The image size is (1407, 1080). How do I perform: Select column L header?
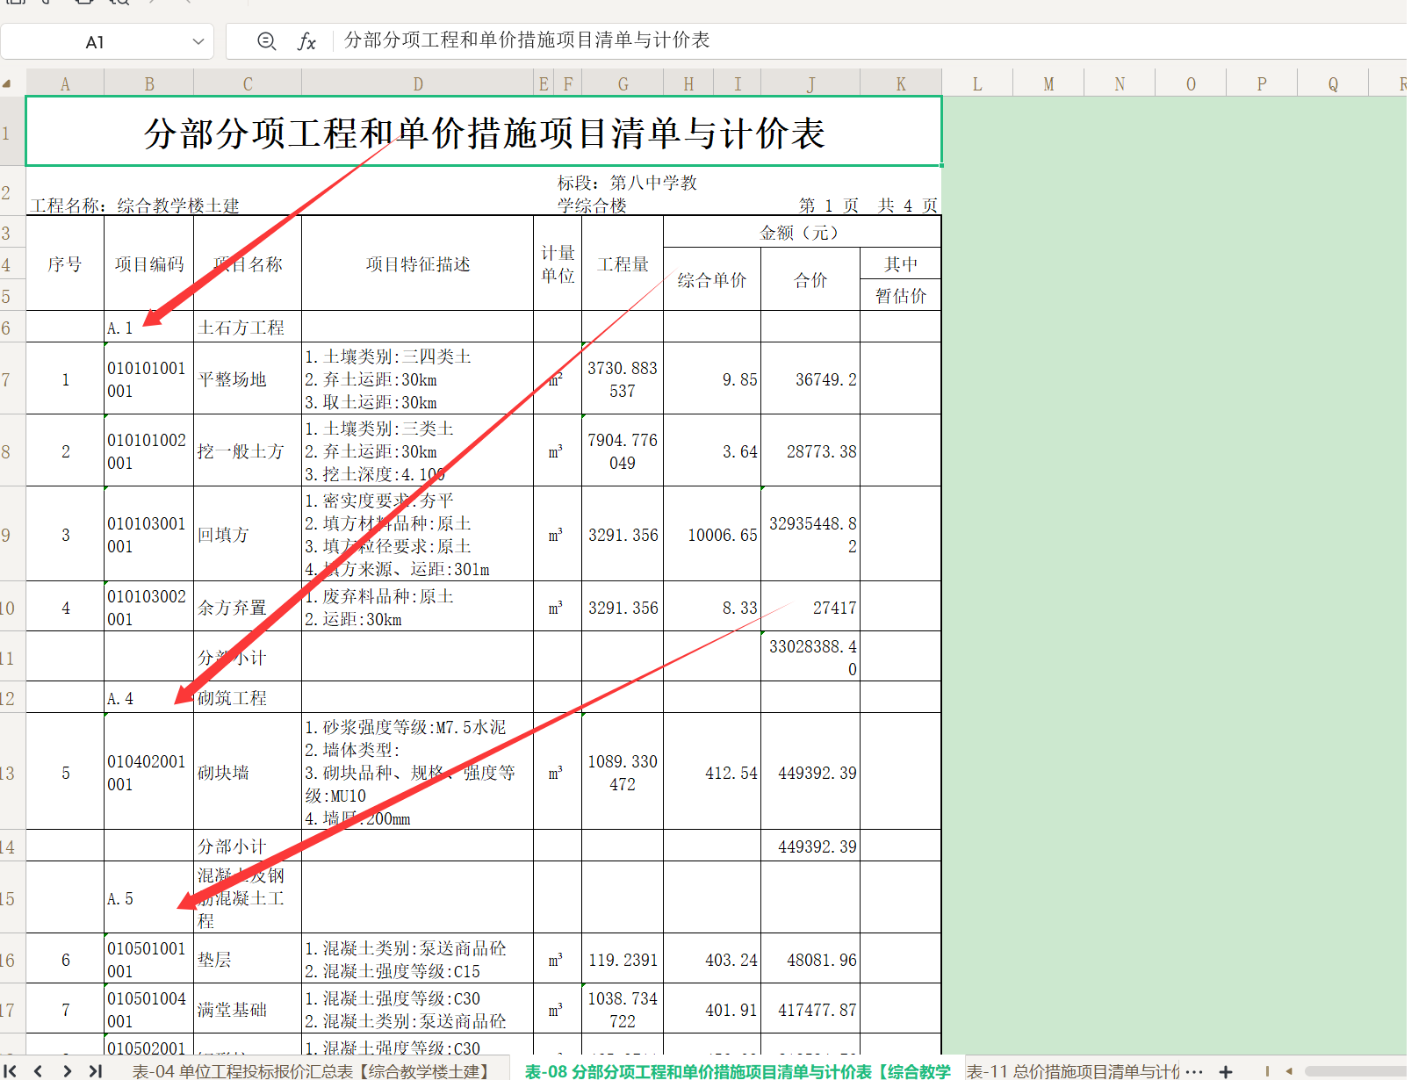977,84
